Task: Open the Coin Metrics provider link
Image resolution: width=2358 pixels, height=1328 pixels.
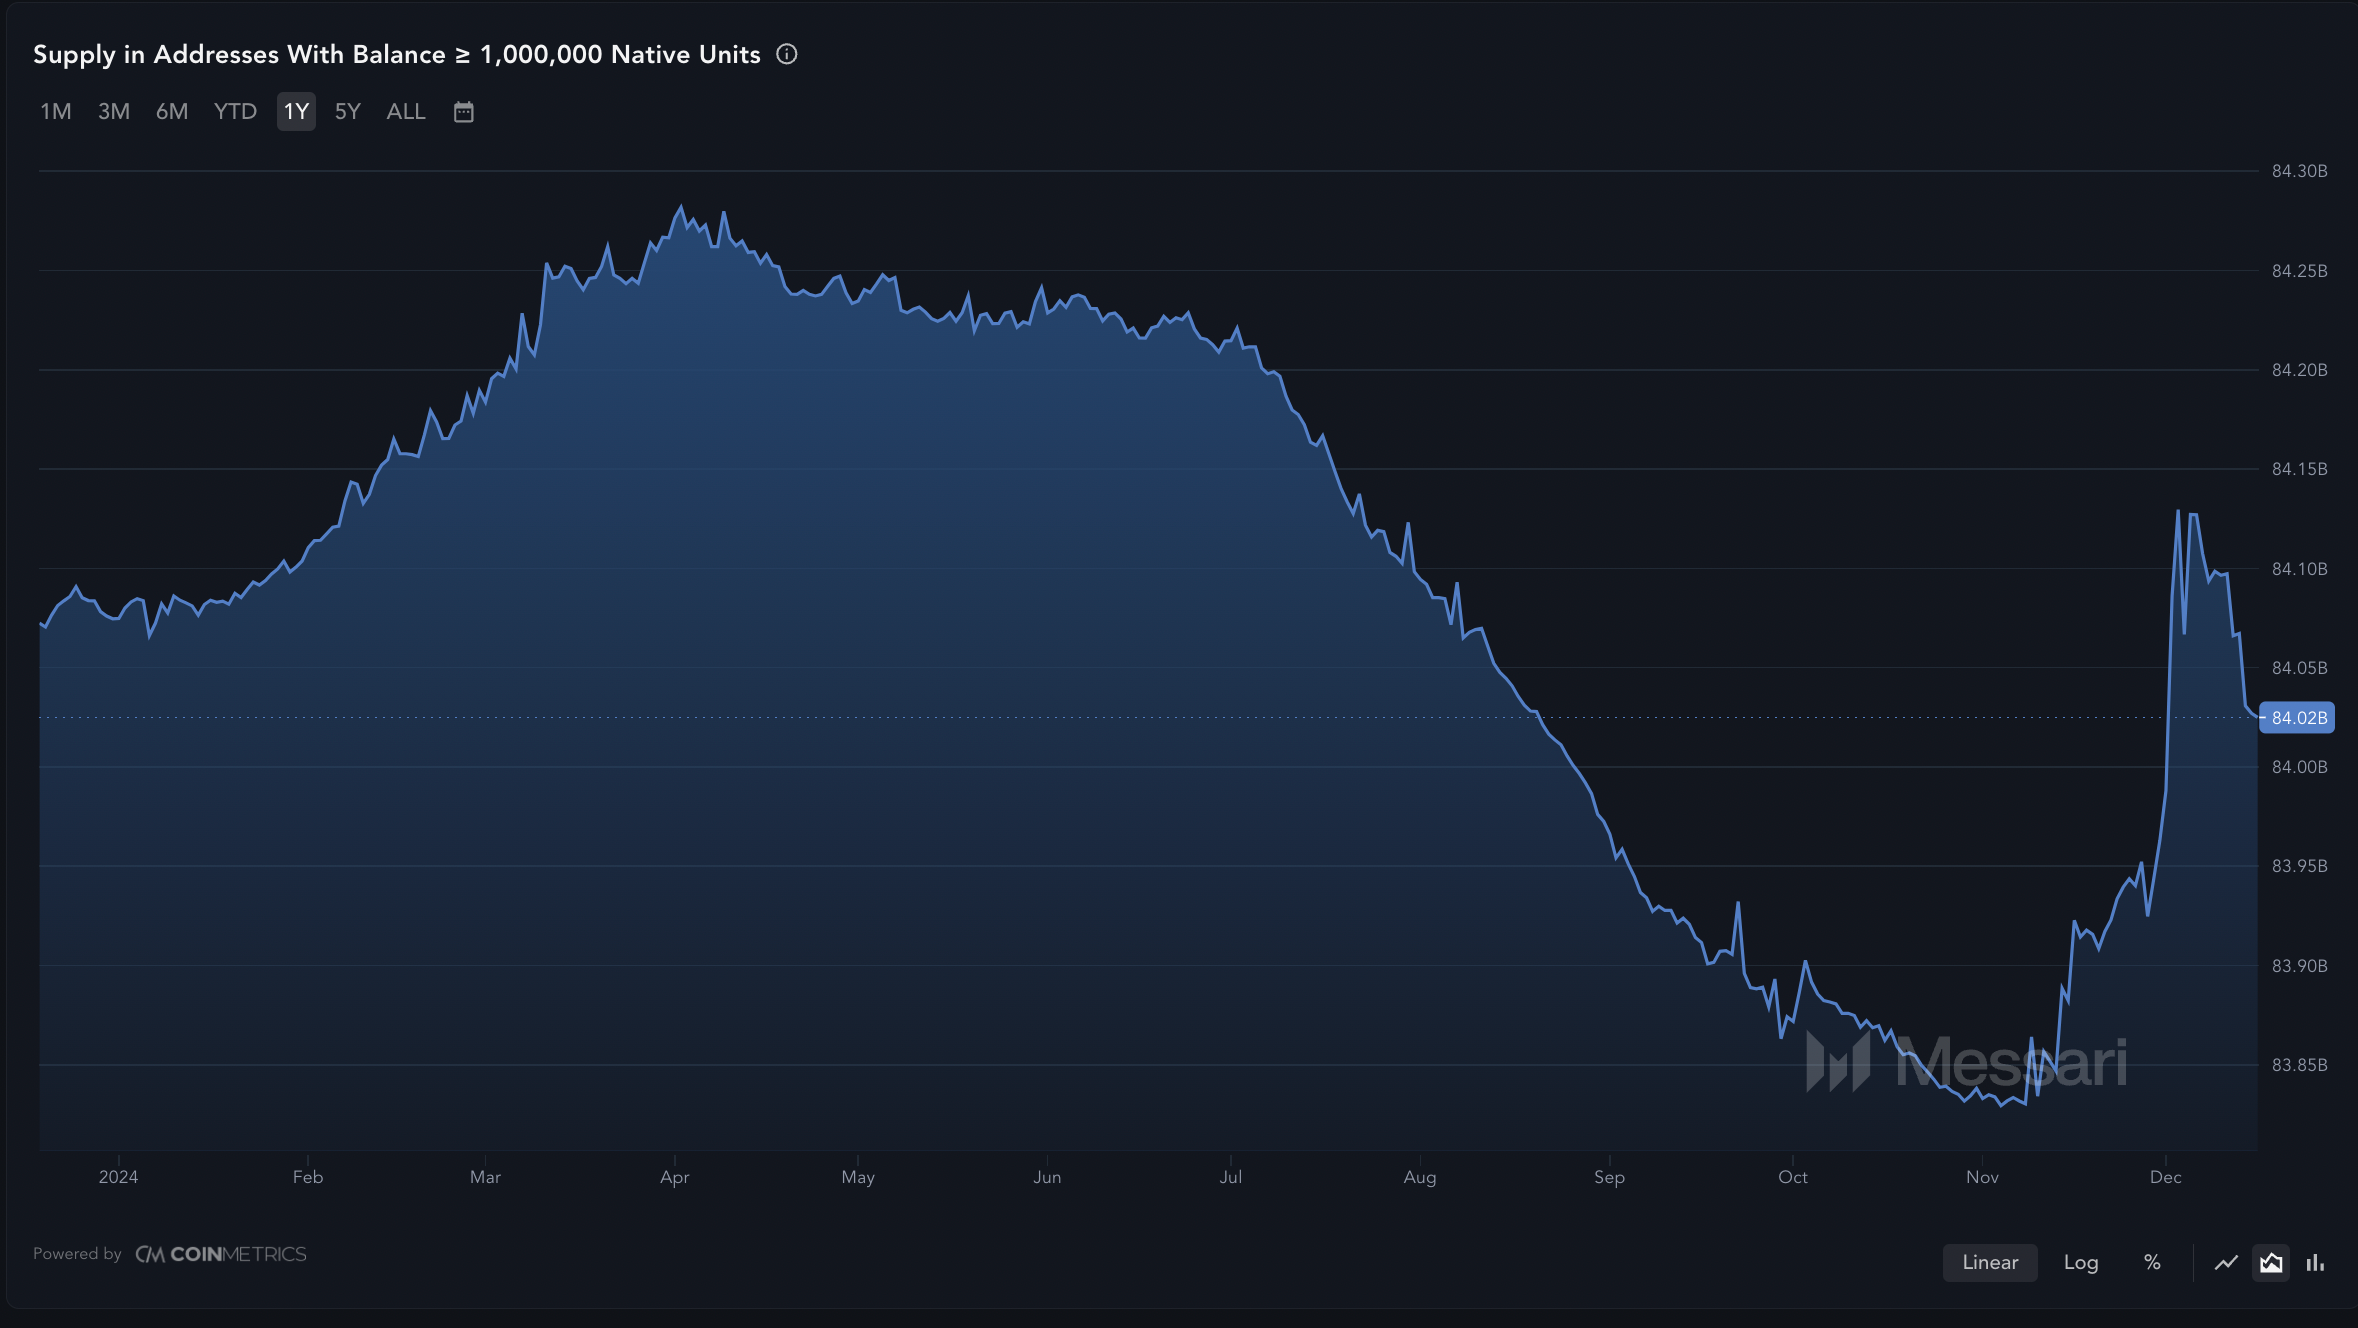Action: coord(221,1254)
